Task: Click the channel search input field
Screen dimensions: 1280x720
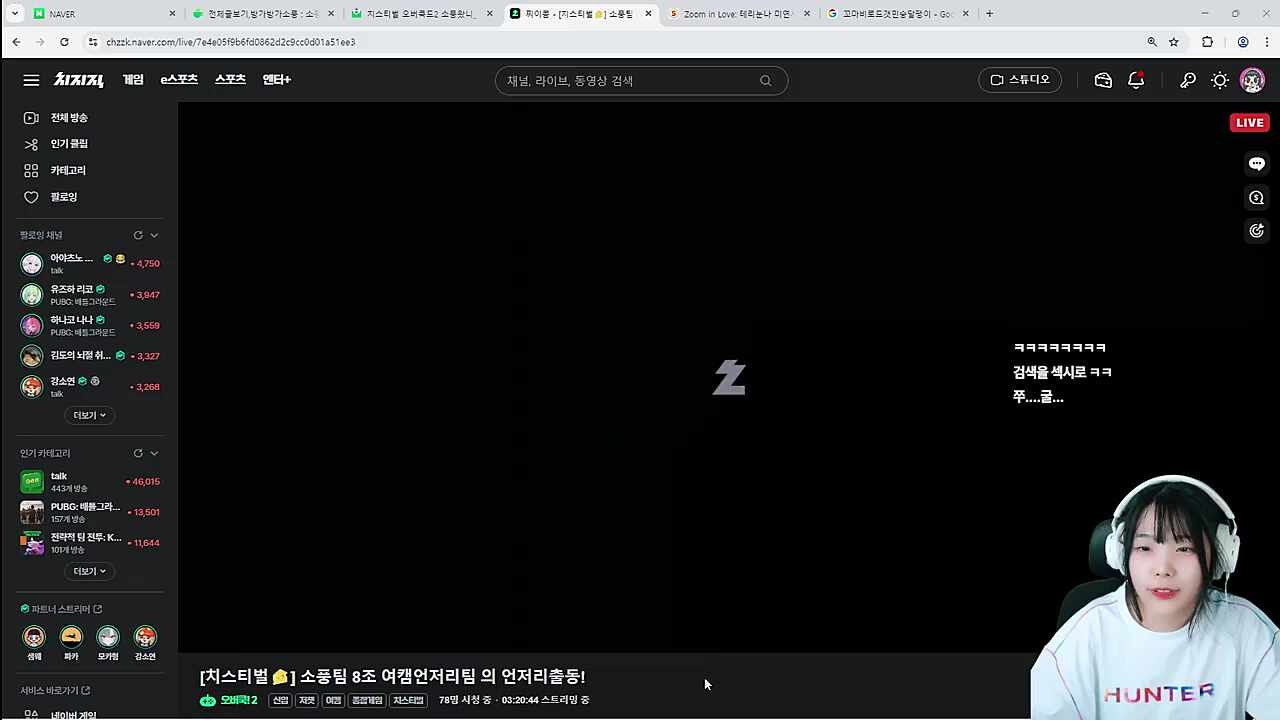Action: click(630, 81)
